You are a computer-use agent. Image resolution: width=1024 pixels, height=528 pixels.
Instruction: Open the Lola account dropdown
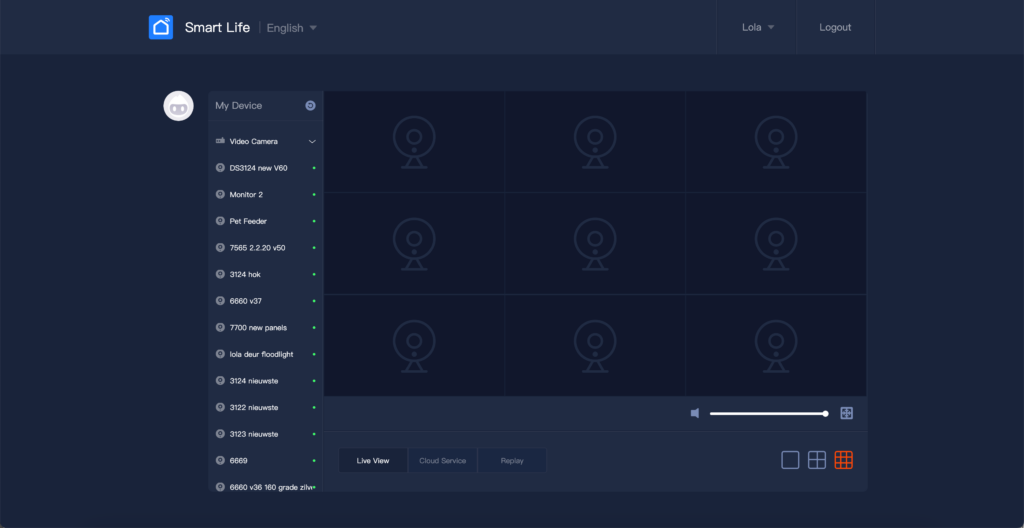(758, 27)
